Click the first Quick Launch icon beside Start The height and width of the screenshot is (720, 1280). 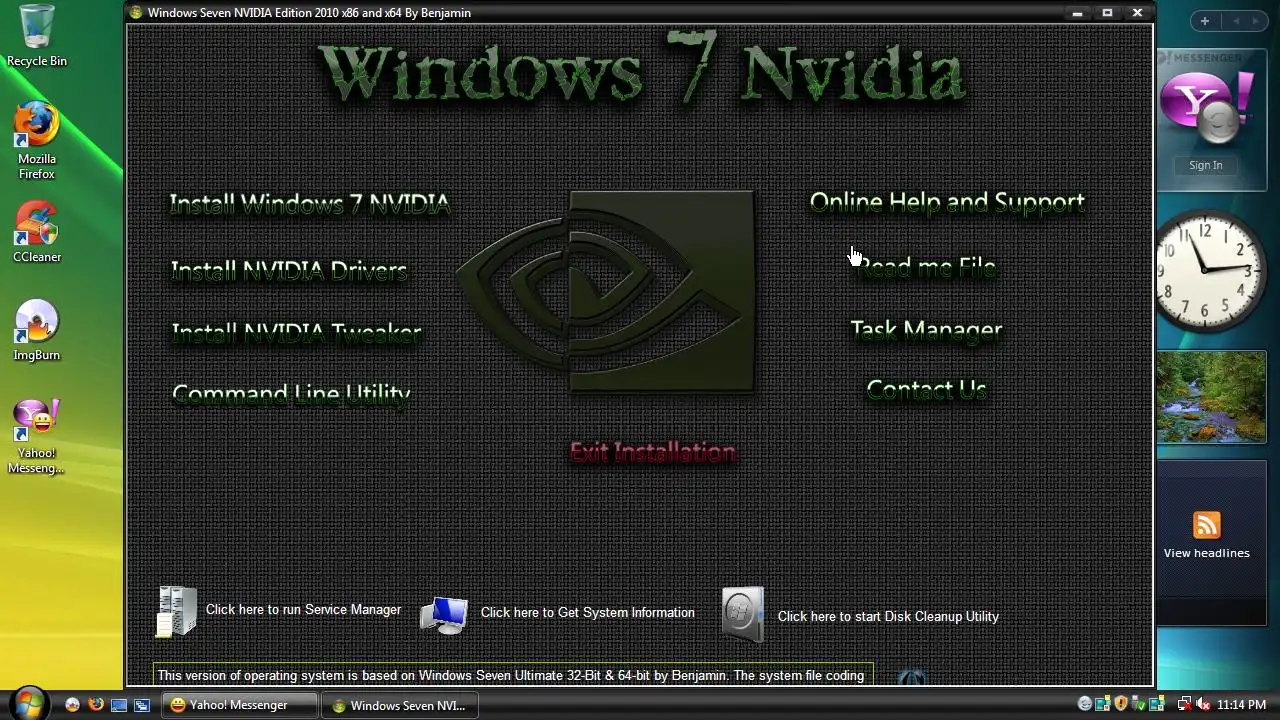(72, 705)
